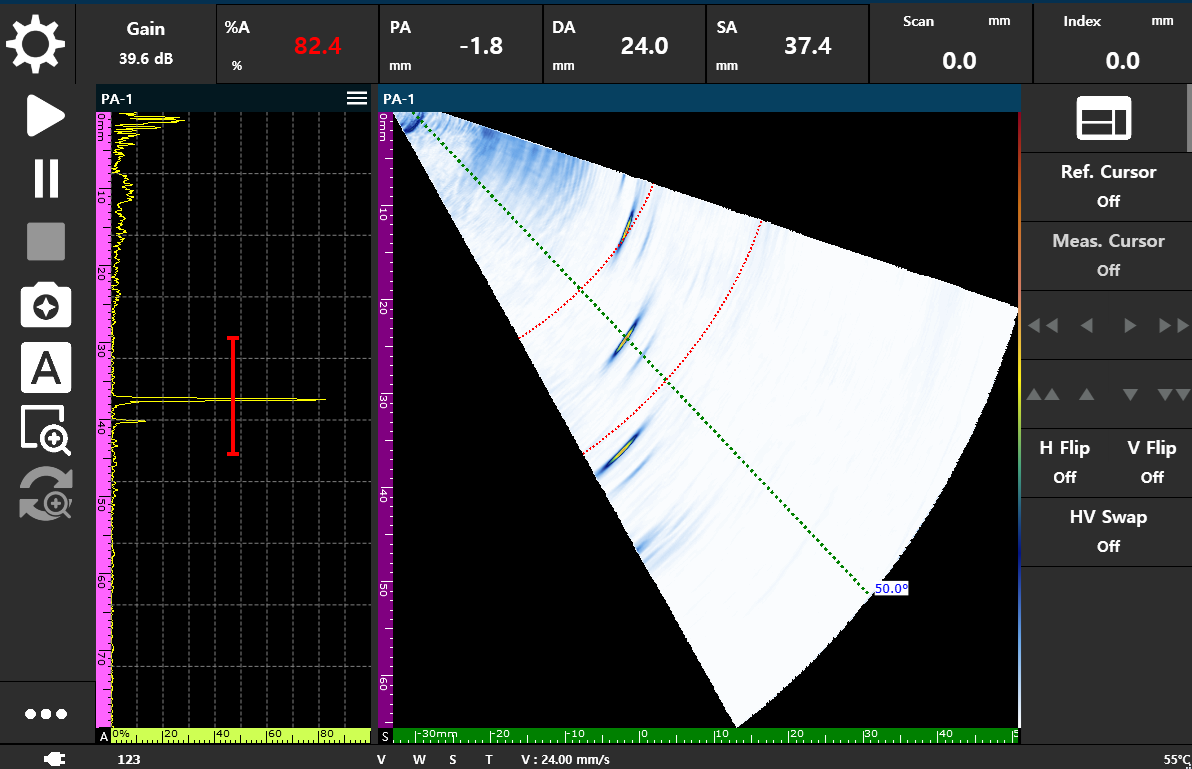Click the fast-left double arrow
The height and width of the screenshot is (769, 1192).
point(1042,326)
